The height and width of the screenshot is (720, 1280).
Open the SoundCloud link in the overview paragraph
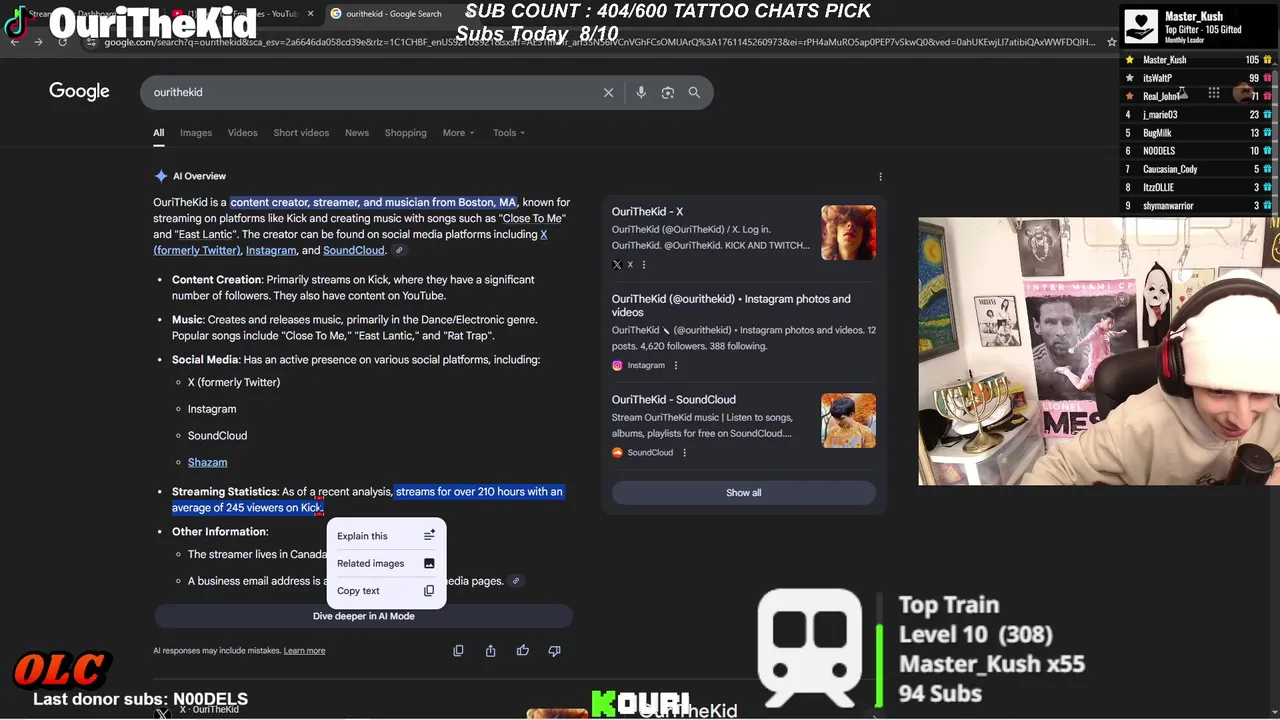354,250
